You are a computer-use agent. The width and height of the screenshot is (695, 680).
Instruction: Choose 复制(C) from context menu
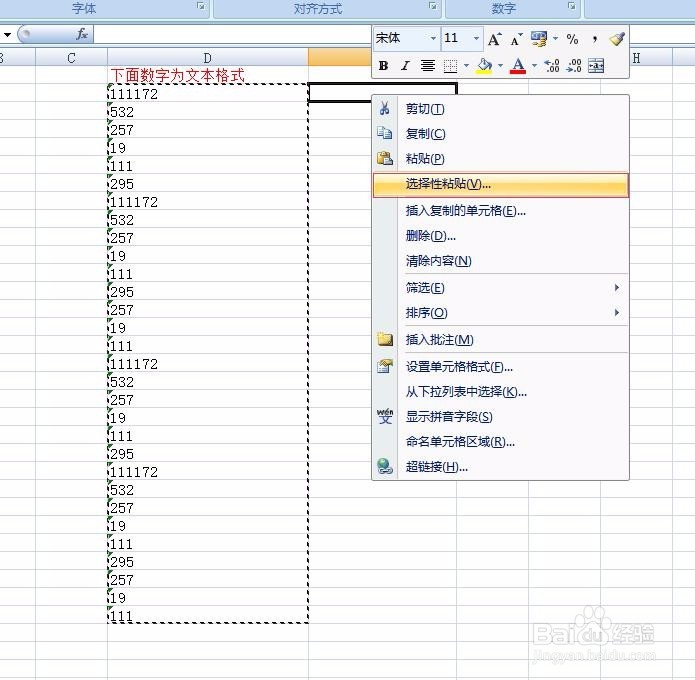click(500, 133)
